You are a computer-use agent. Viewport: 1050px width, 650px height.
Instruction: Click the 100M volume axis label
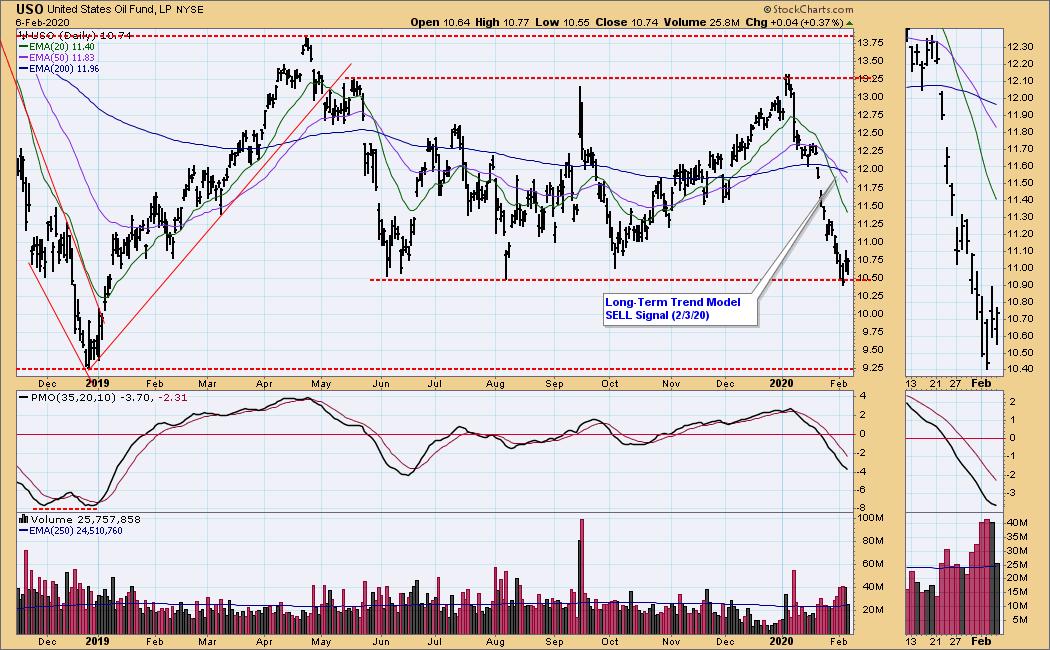pyautogui.click(x=871, y=518)
